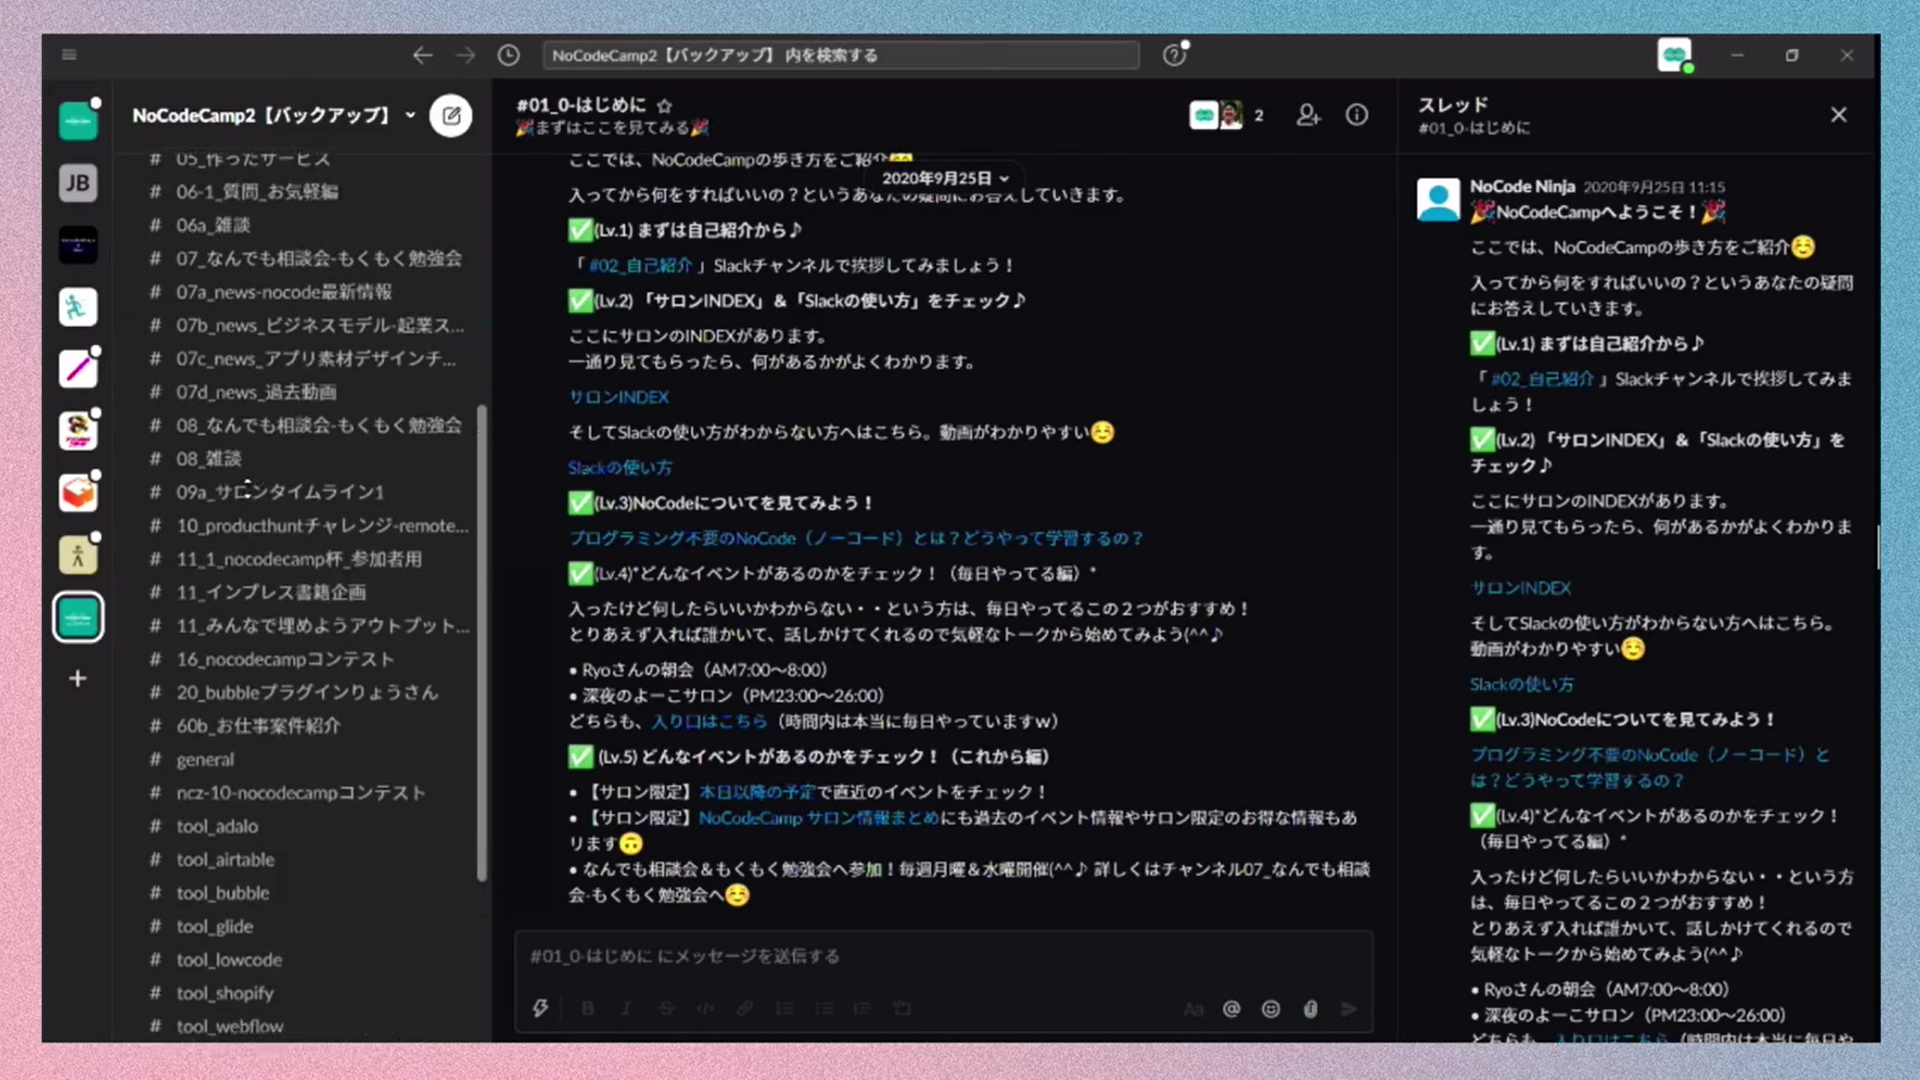Toggle strikethrough formatting in composer
This screenshot has height=1080, width=1920.
tap(666, 1008)
